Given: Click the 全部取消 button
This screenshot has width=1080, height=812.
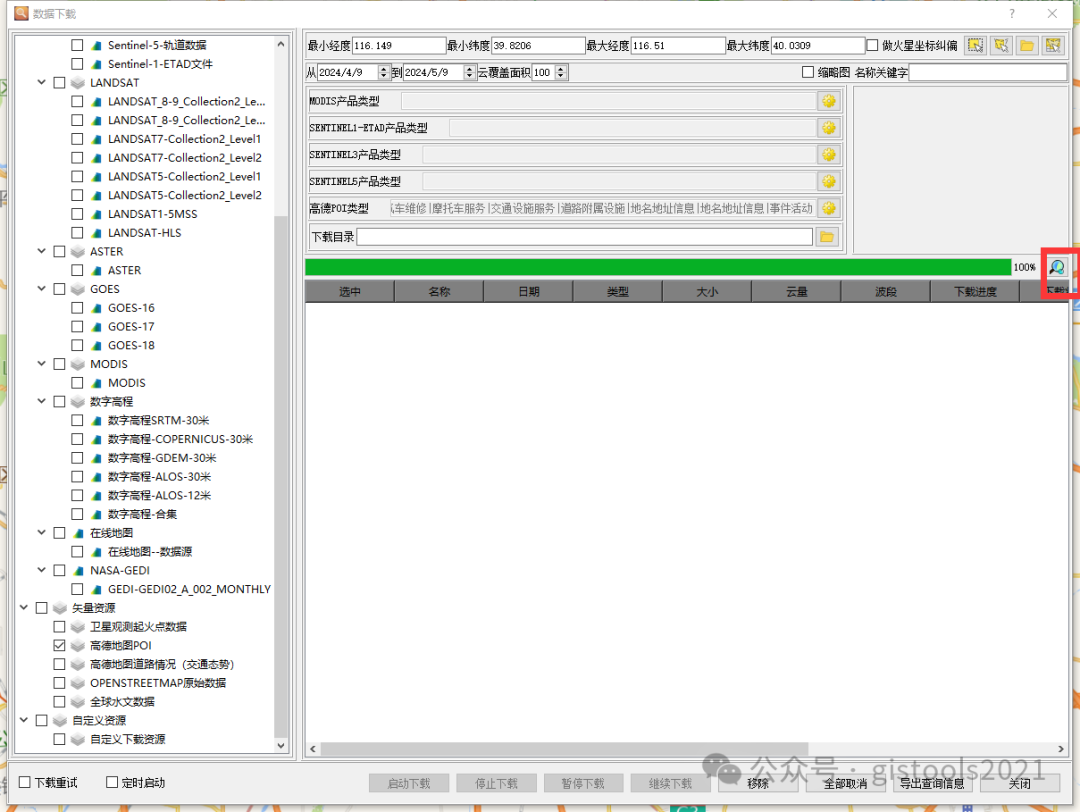Looking at the screenshot, I should 845,784.
